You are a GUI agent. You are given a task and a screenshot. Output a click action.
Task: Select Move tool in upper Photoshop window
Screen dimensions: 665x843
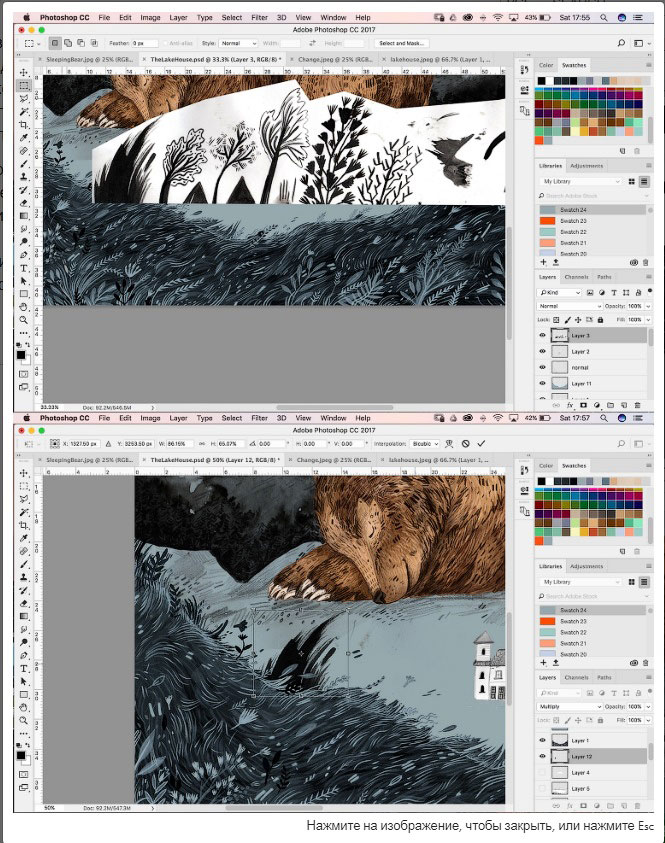24,73
